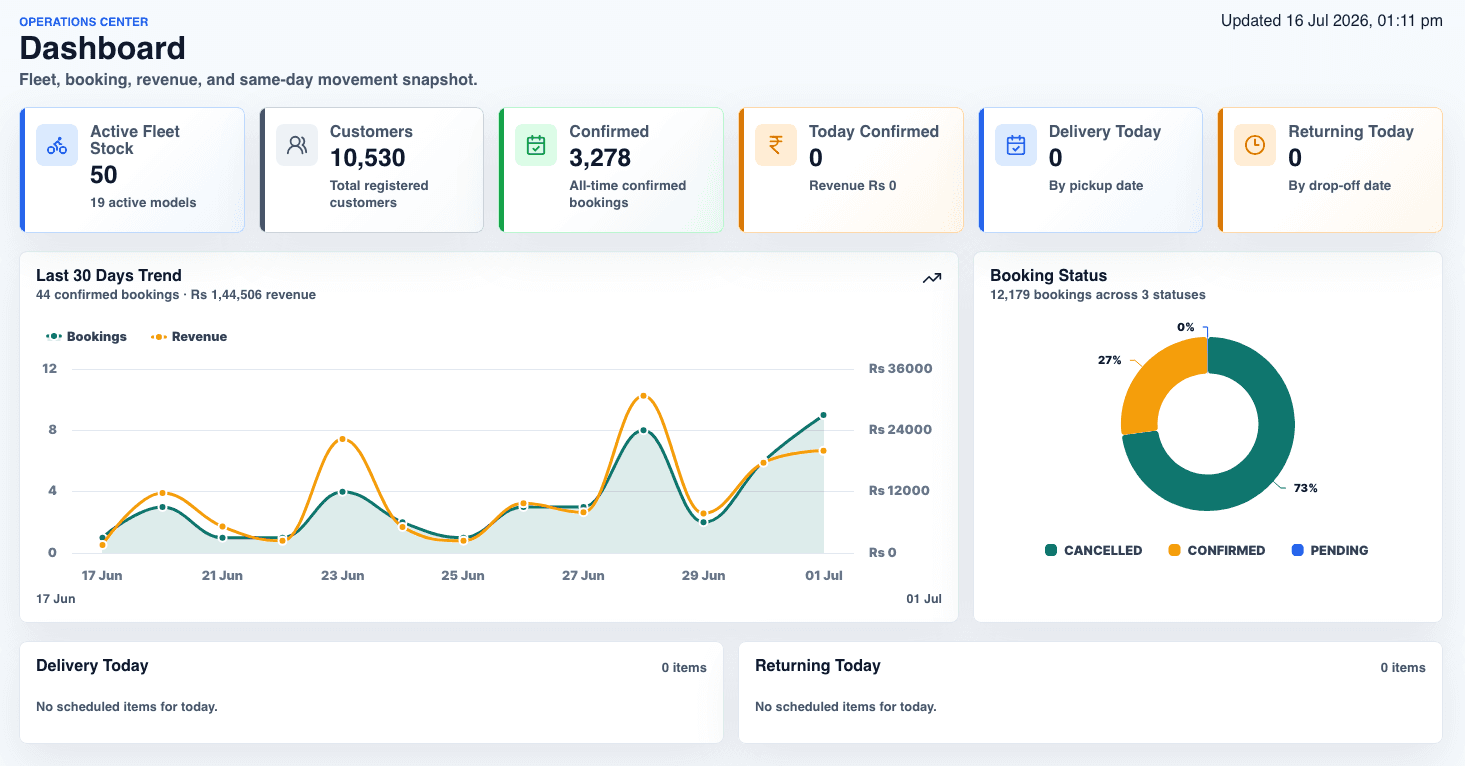Click the 23 Jun revenue data point
The width and height of the screenshot is (1465, 766).
pos(342,439)
